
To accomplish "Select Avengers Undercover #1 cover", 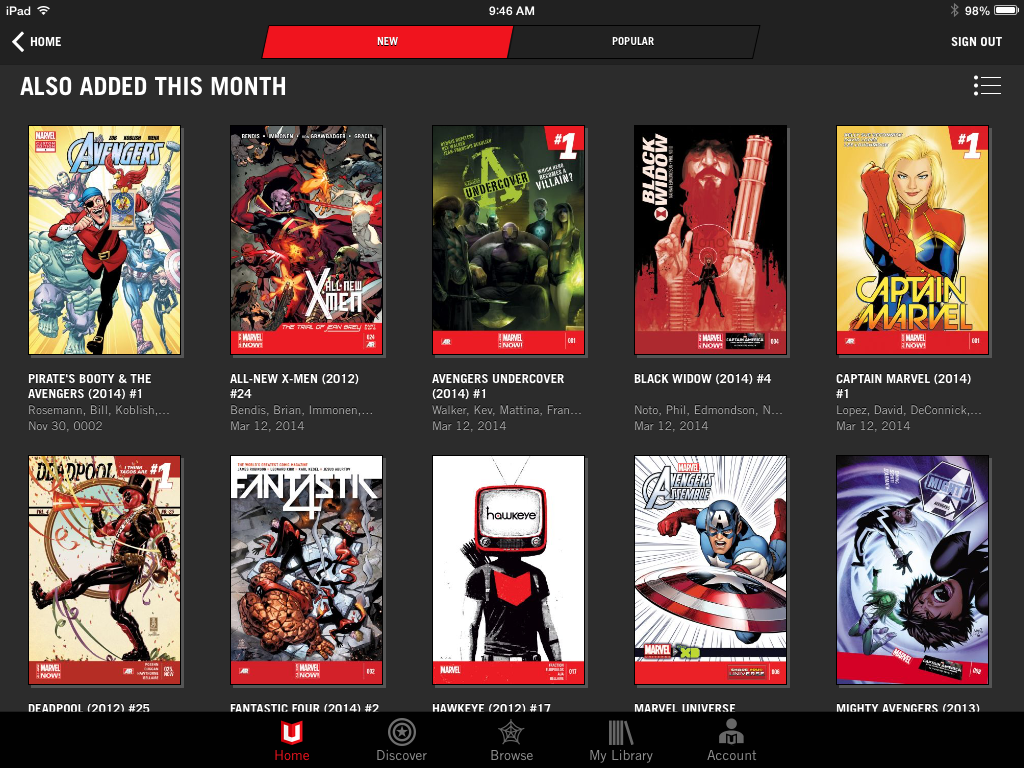I will coord(508,240).
